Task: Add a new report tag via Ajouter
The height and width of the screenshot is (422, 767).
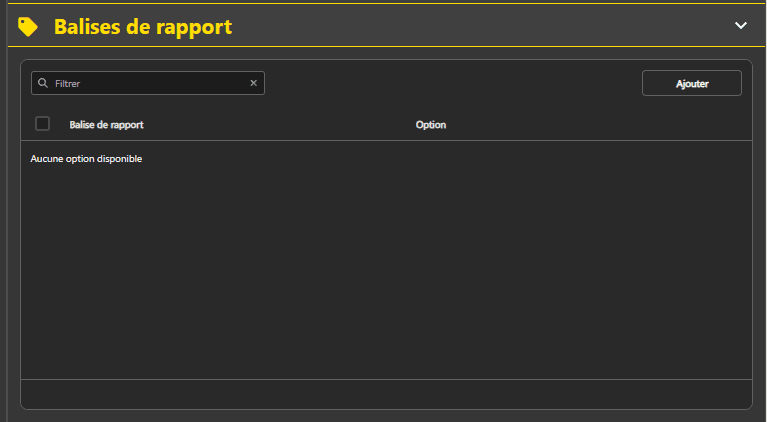Action: (x=691, y=83)
